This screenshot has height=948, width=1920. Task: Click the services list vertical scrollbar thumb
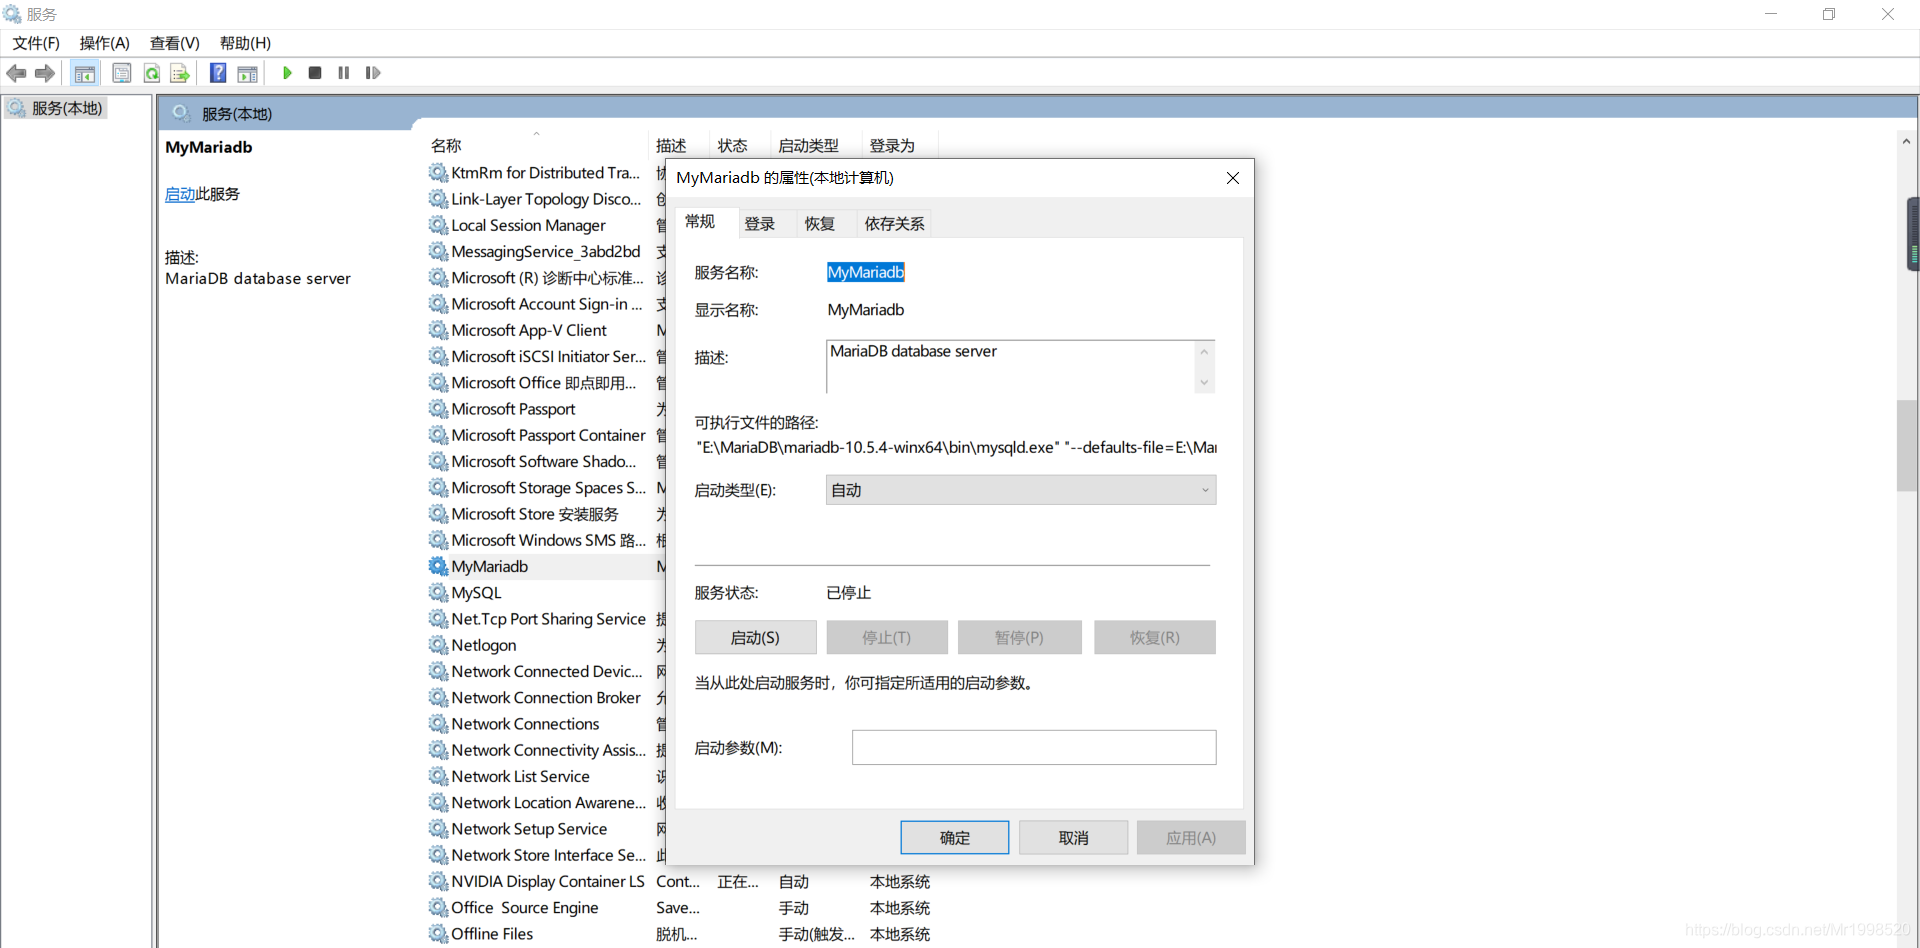point(1906,446)
